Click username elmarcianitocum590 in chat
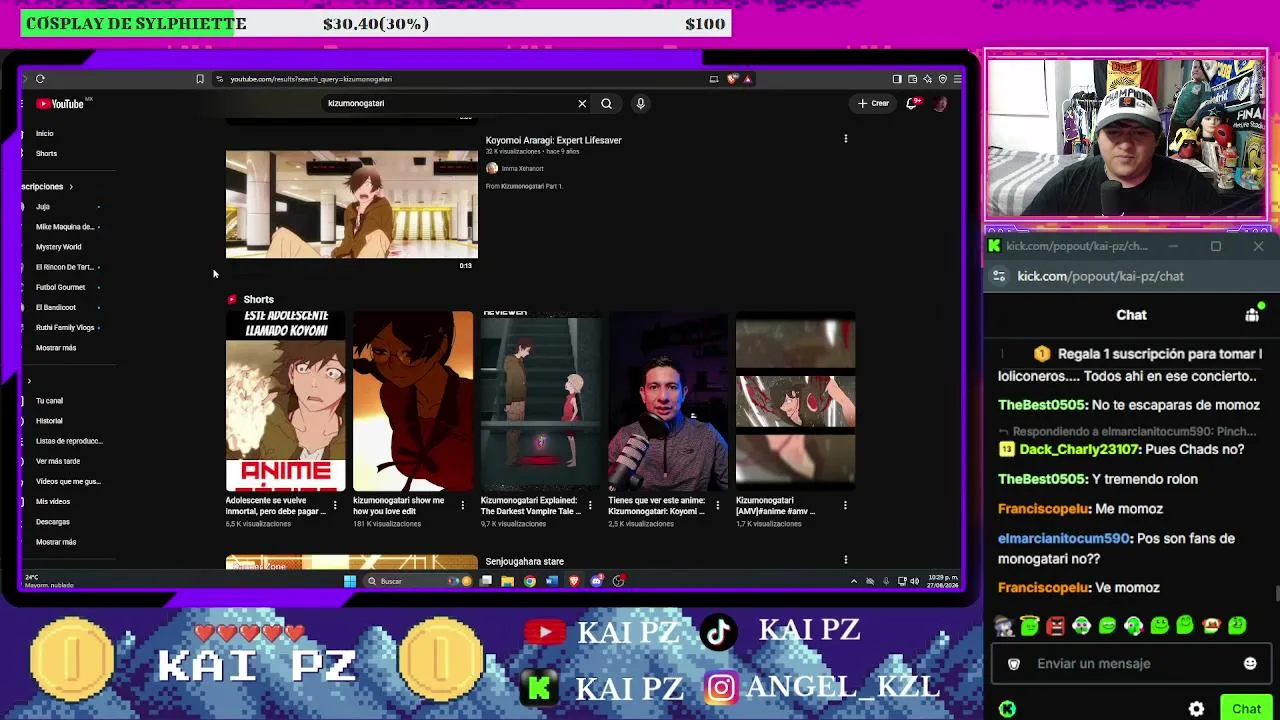Screen dimensions: 1280x720 point(1064,538)
